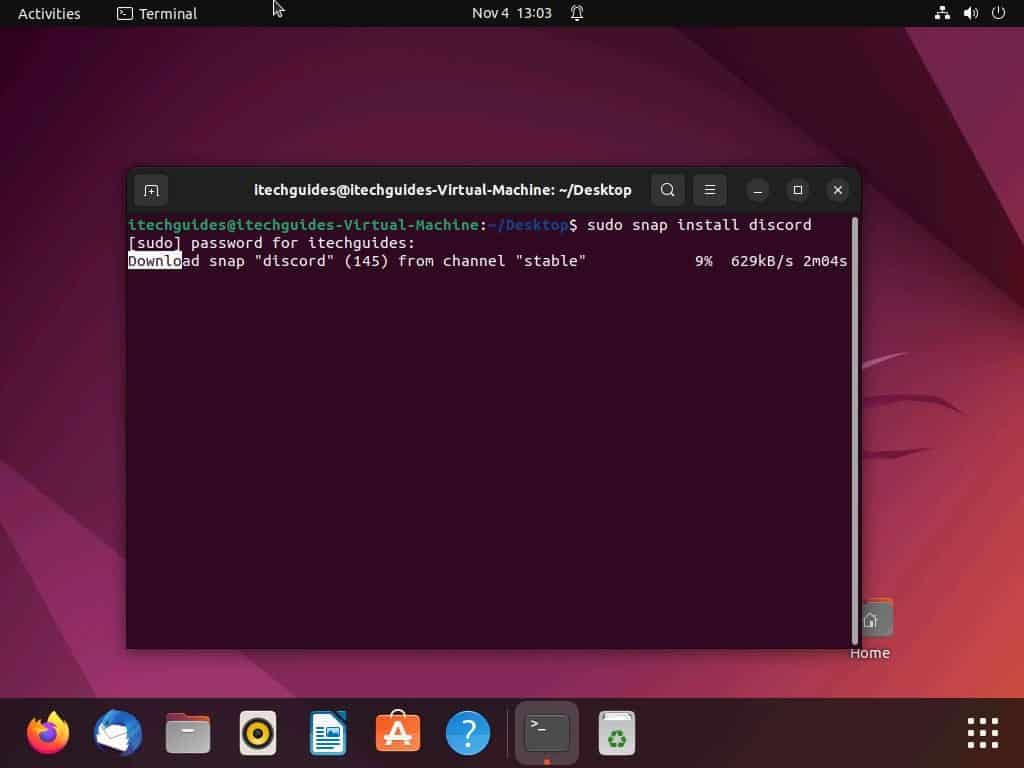Launch Firefox from the dock

tap(48, 733)
